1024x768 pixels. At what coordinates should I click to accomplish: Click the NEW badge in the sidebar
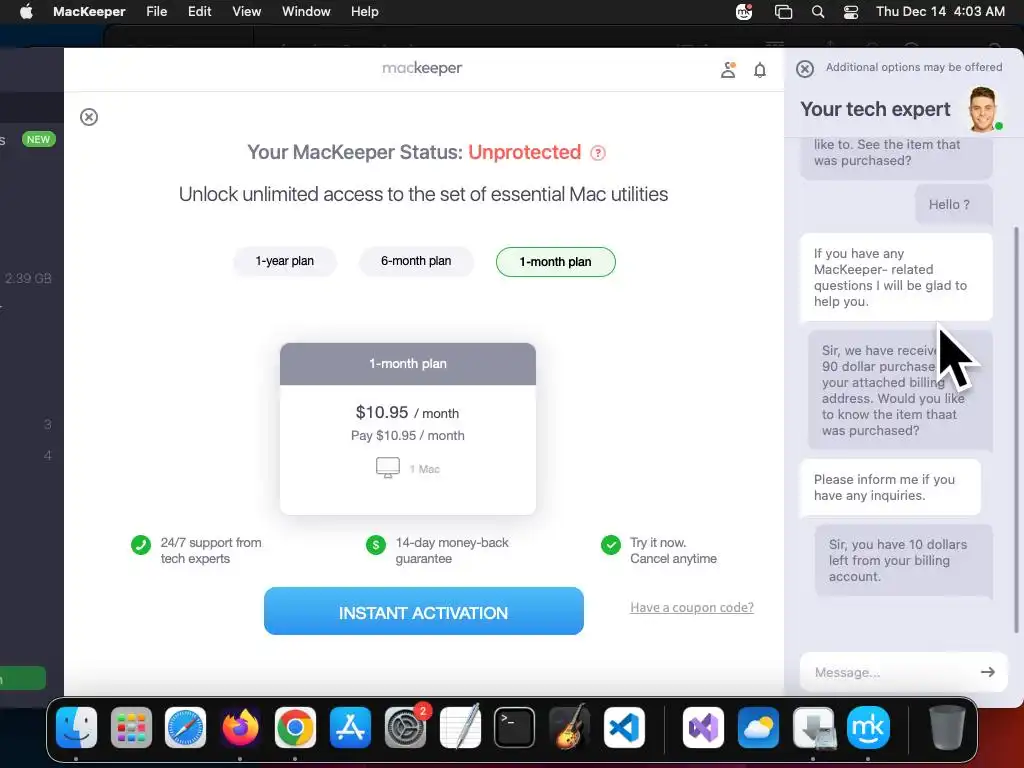(39, 139)
